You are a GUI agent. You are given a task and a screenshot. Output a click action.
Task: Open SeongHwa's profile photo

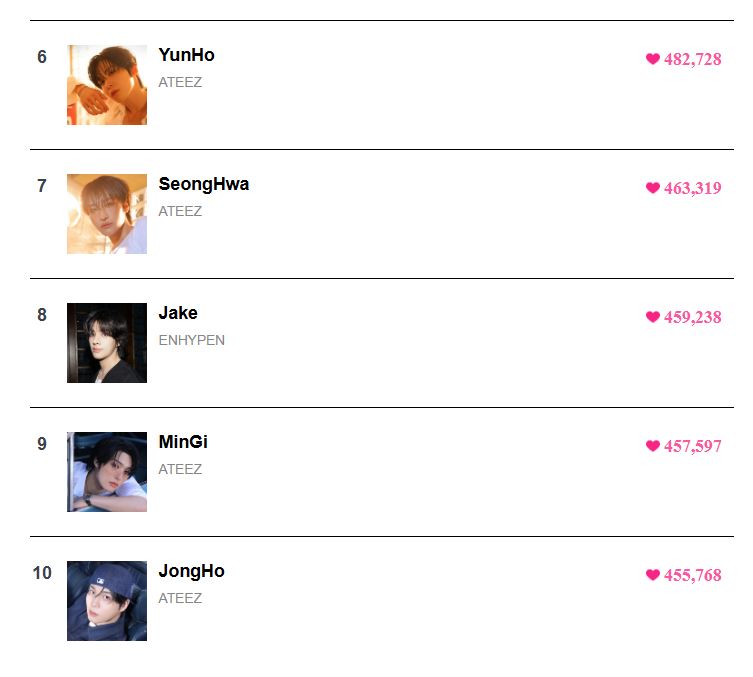click(x=107, y=214)
